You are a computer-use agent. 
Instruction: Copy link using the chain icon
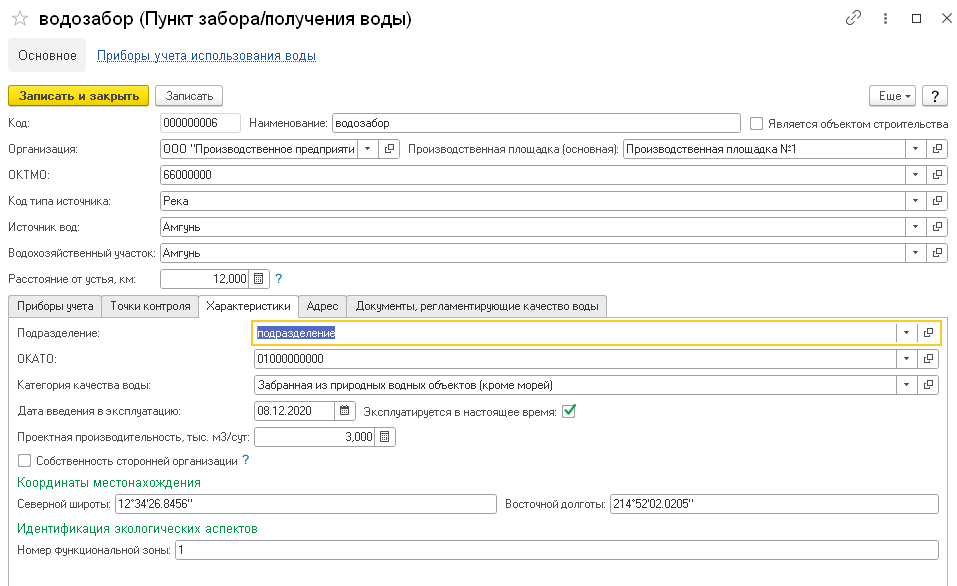pos(853,18)
